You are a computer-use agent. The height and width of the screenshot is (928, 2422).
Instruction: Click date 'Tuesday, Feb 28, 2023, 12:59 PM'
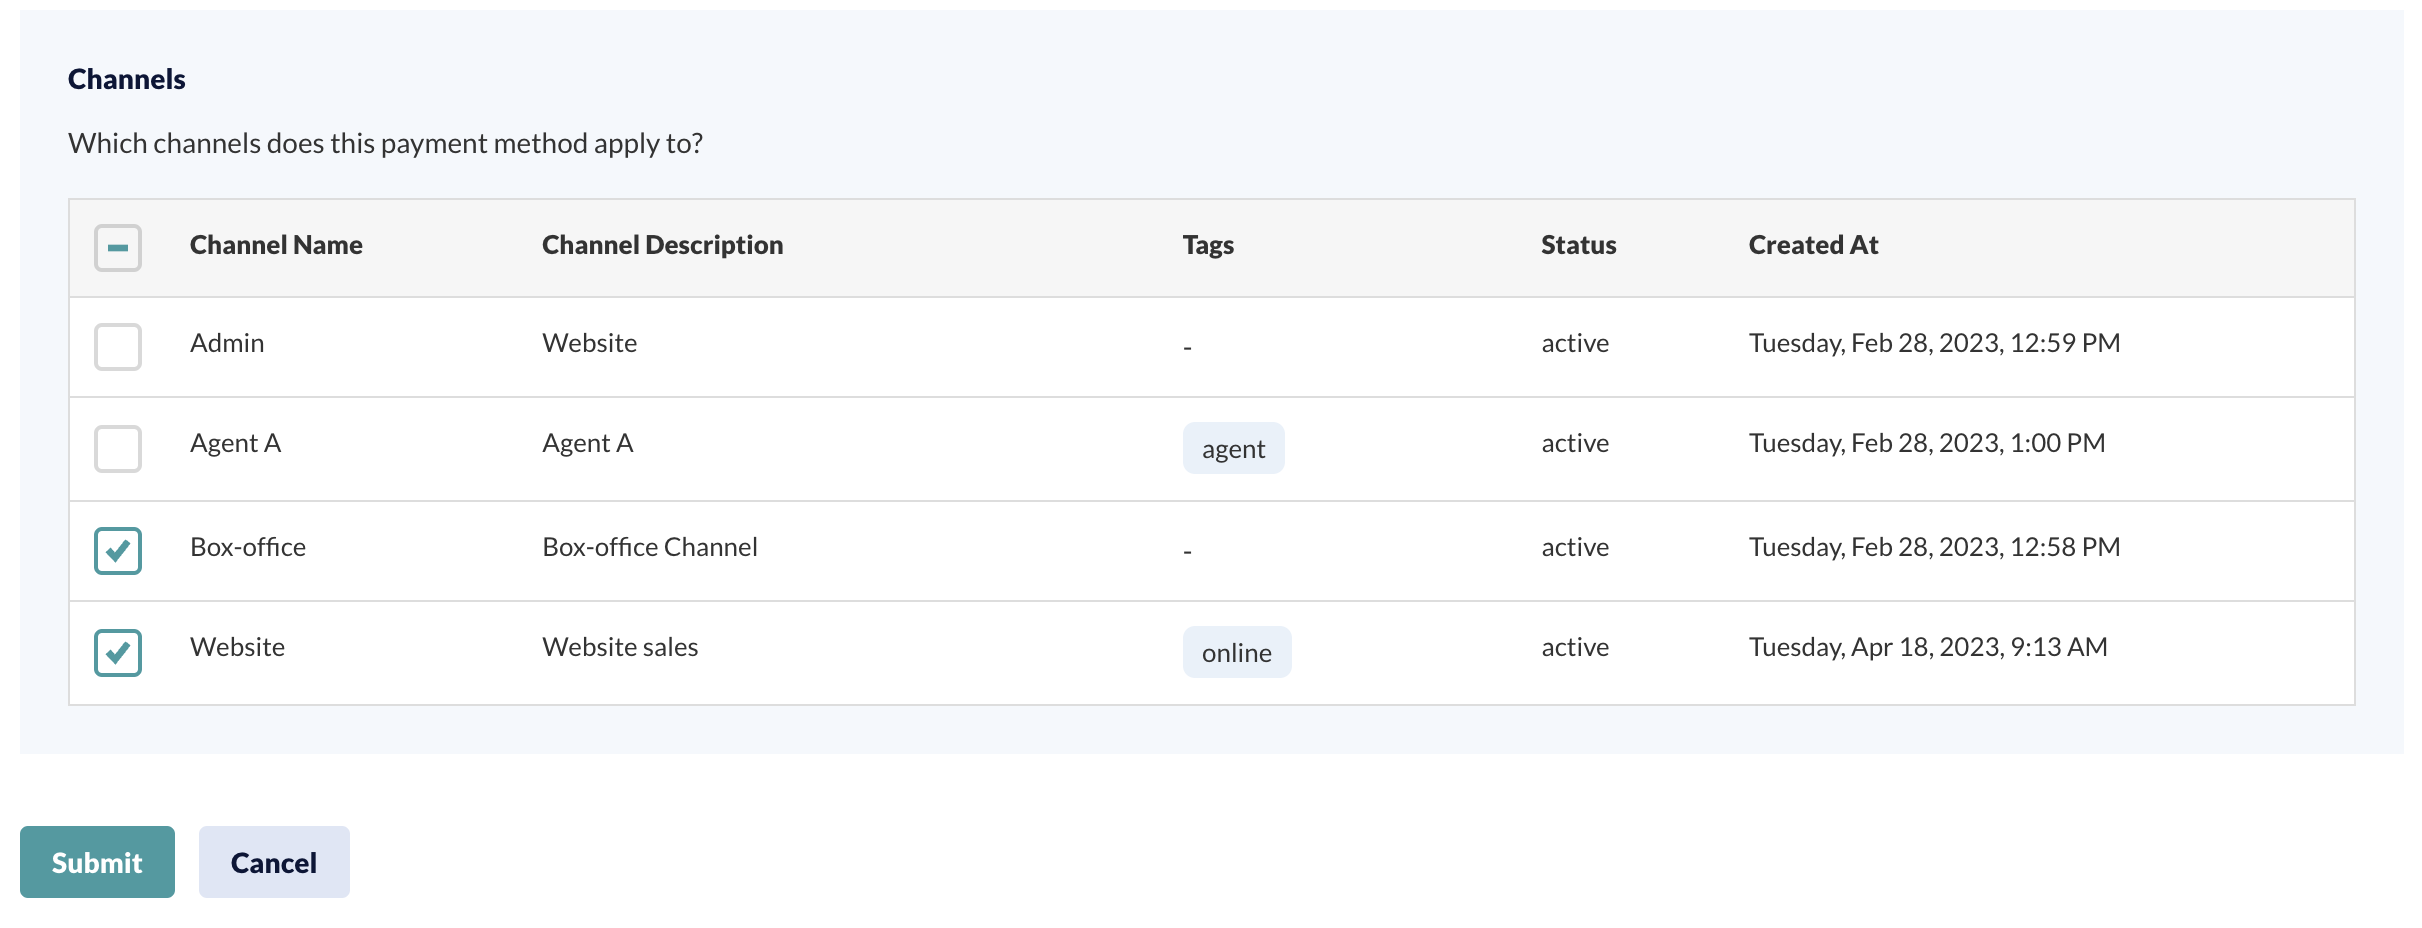click(x=1934, y=343)
